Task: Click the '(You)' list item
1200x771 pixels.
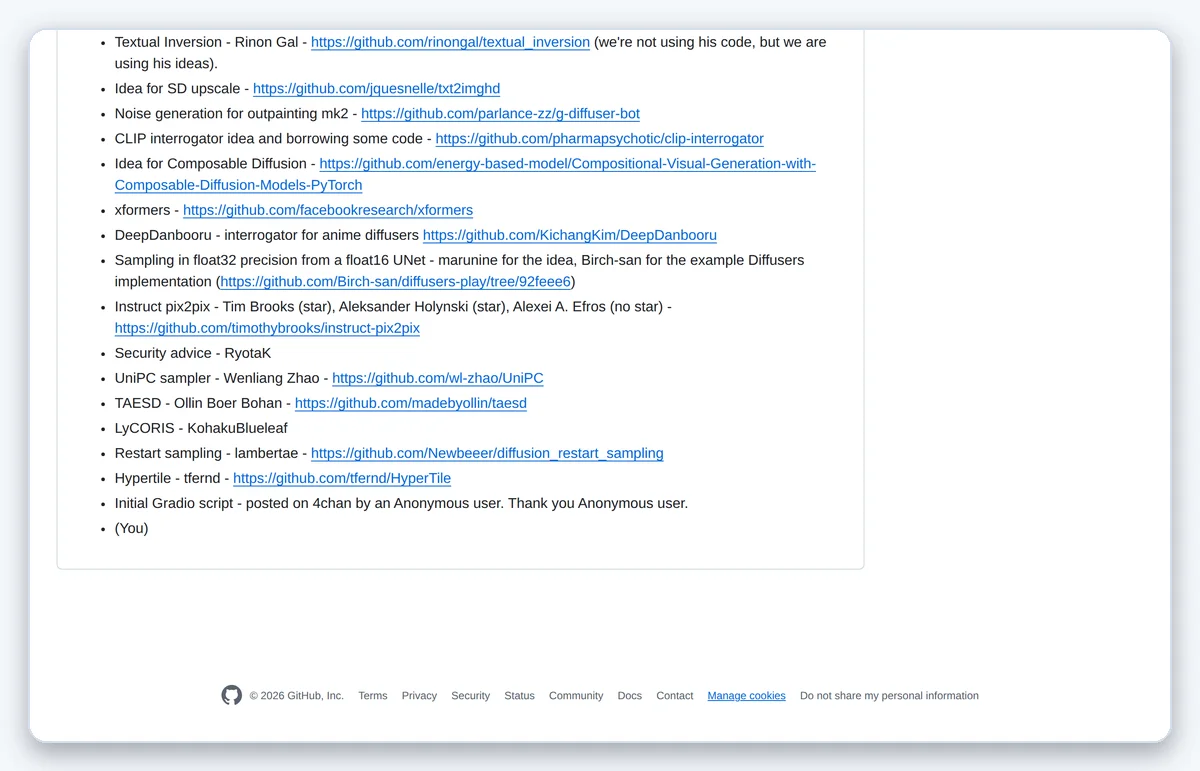Action: pyautogui.click(x=131, y=528)
